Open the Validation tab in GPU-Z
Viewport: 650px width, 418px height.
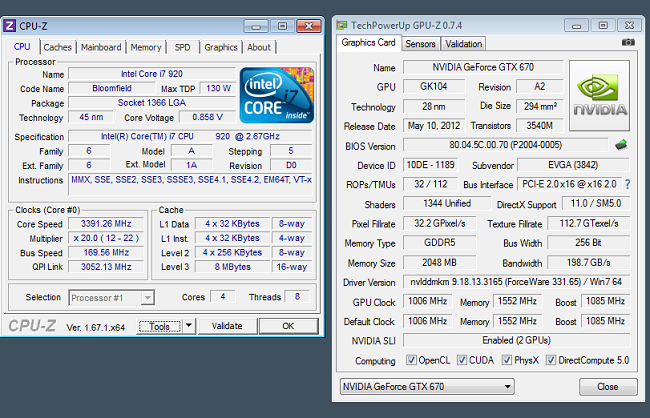coord(463,44)
